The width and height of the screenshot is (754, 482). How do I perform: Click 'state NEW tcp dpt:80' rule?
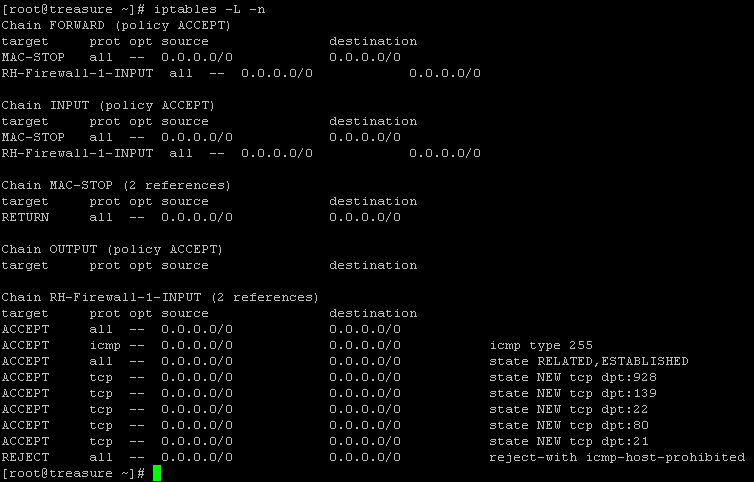click(569, 425)
